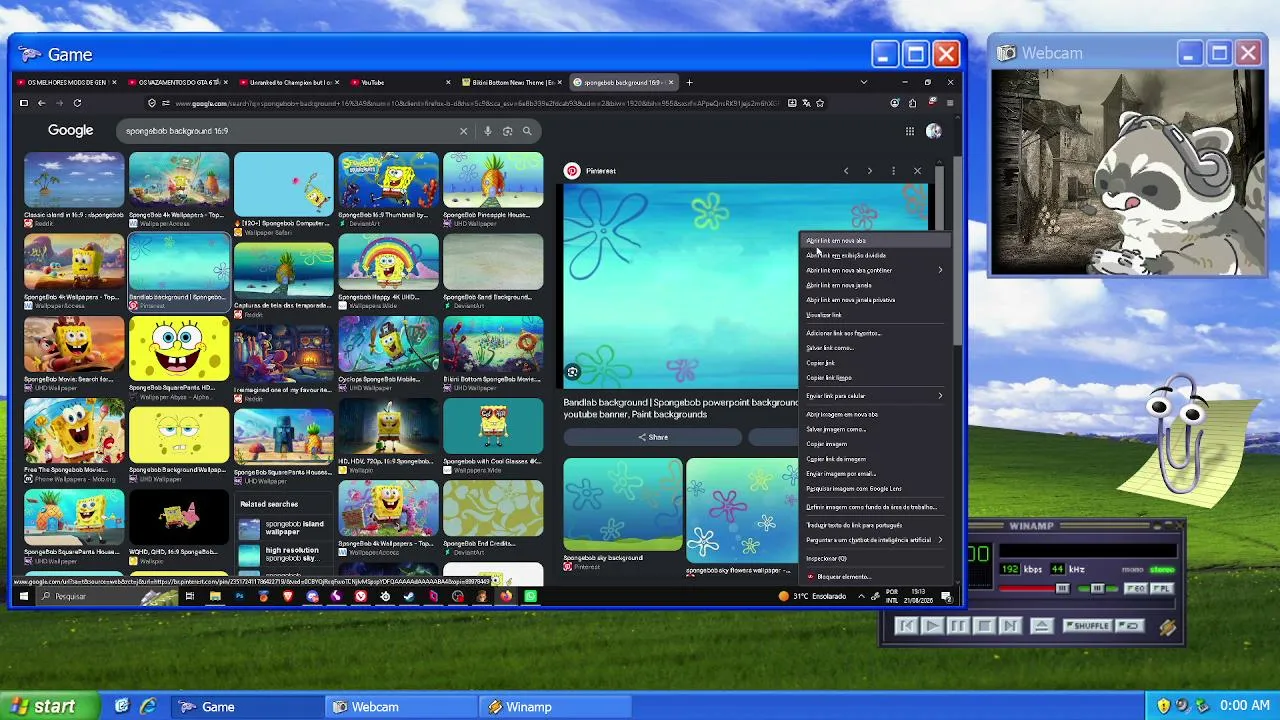Toggle the Winamp PL playlist window
The height and width of the screenshot is (720, 1280).
coord(1160,589)
